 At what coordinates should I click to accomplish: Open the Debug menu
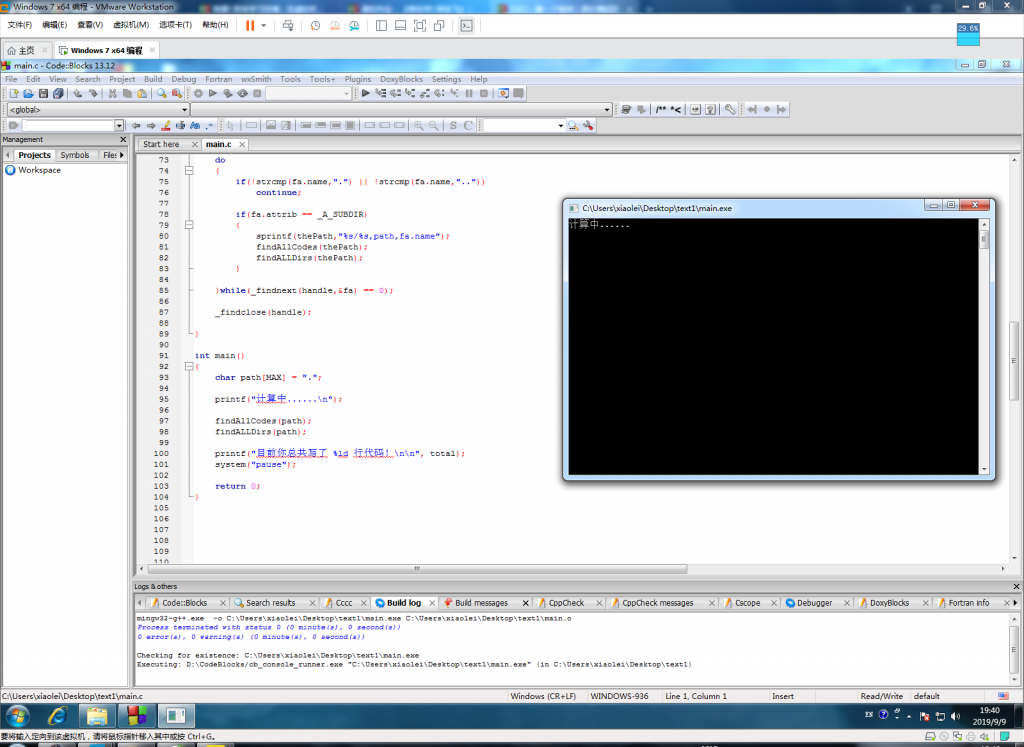[x=184, y=79]
